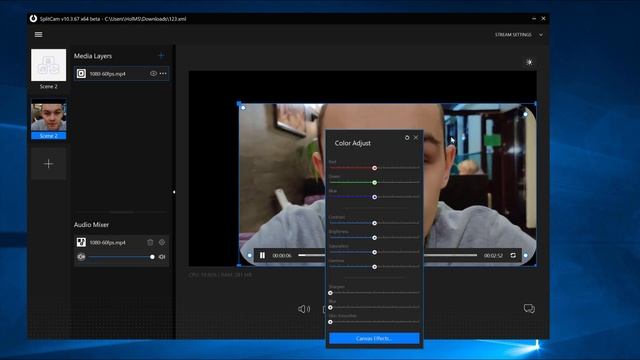Image resolution: width=640 pixels, height=360 pixels.
Task: Open more options for 1080-60fps.mp4 layer
Action: (x=163, y=73)
